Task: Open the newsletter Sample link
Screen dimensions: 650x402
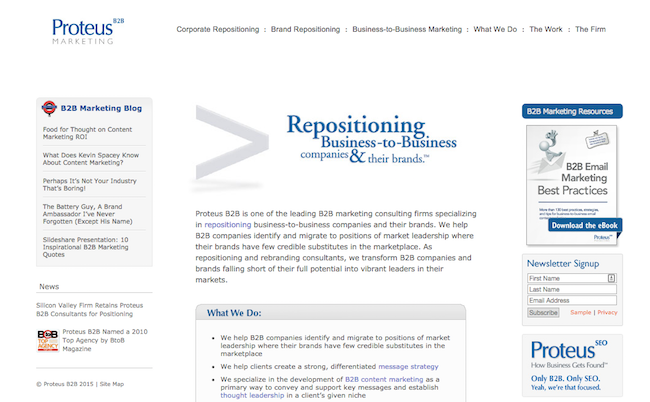Action: pos(580,312)
